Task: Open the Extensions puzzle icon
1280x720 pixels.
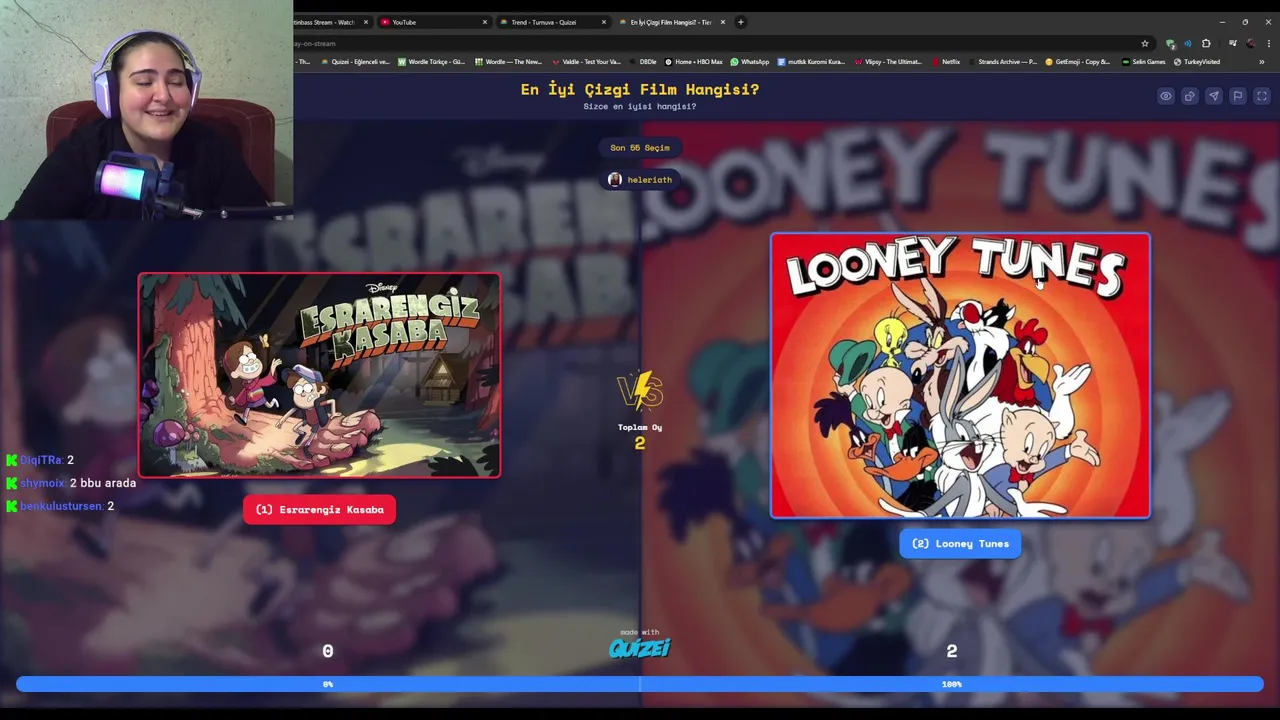Action: [1206, 43]
